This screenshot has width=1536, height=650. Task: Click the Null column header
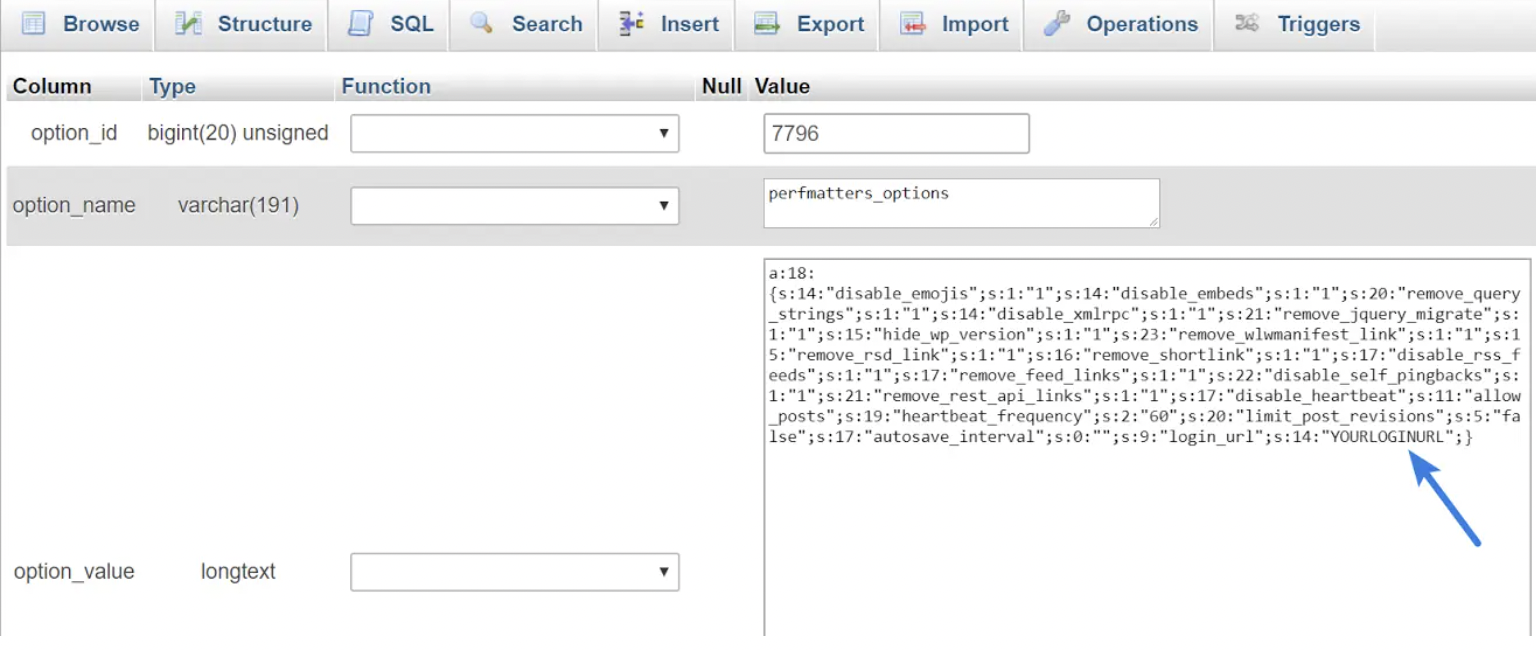point(721,86)
